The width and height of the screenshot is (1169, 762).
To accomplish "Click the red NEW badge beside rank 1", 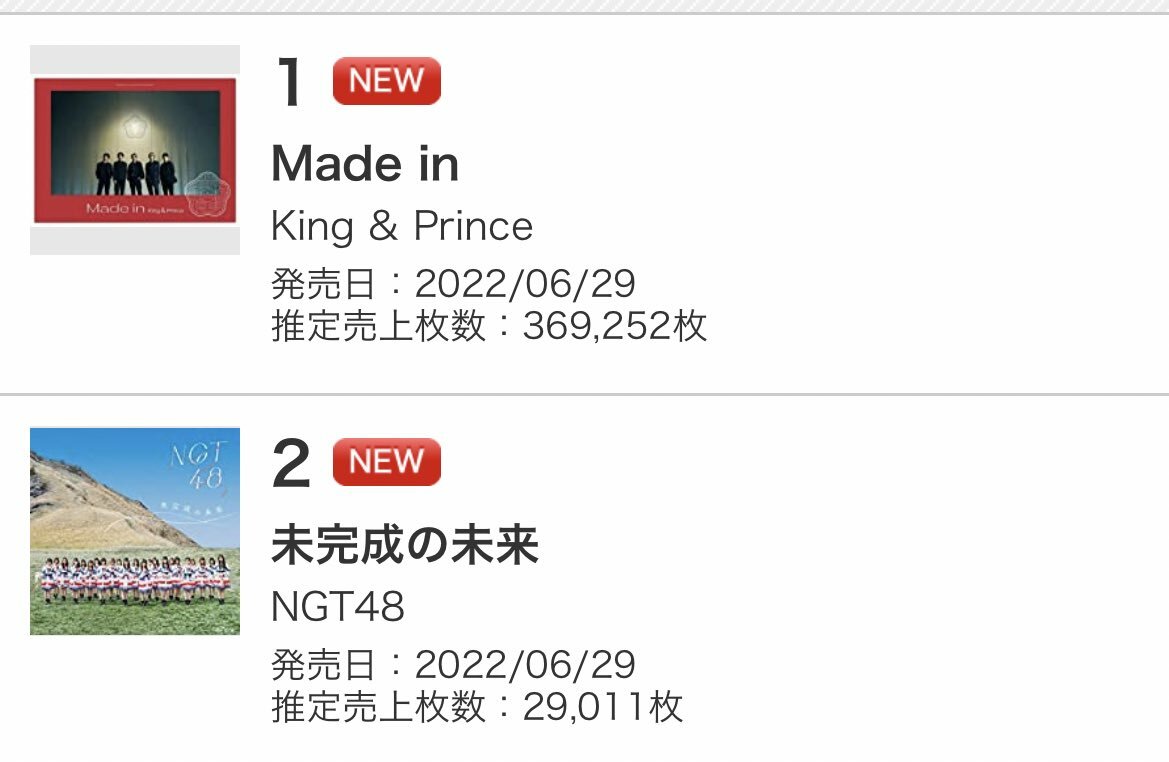I will [x=386, y=81].
